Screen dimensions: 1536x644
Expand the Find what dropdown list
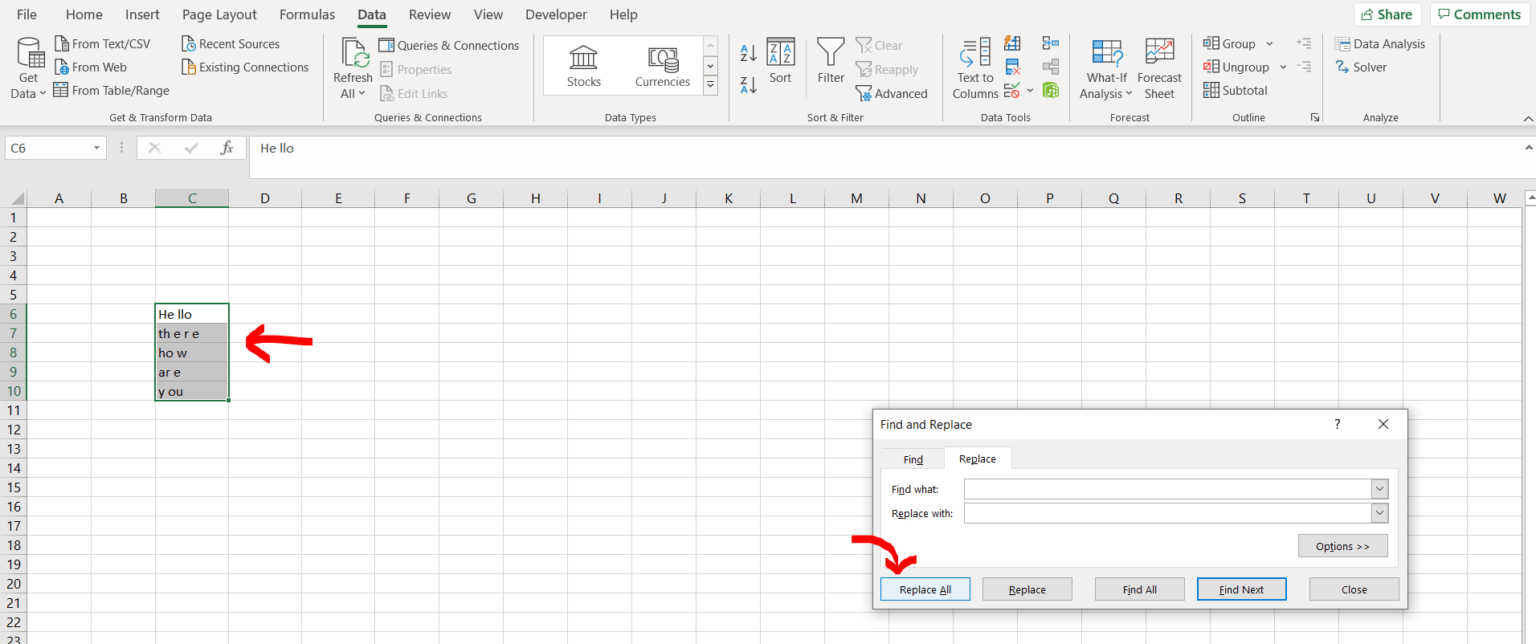click(x=1379, y=489)
